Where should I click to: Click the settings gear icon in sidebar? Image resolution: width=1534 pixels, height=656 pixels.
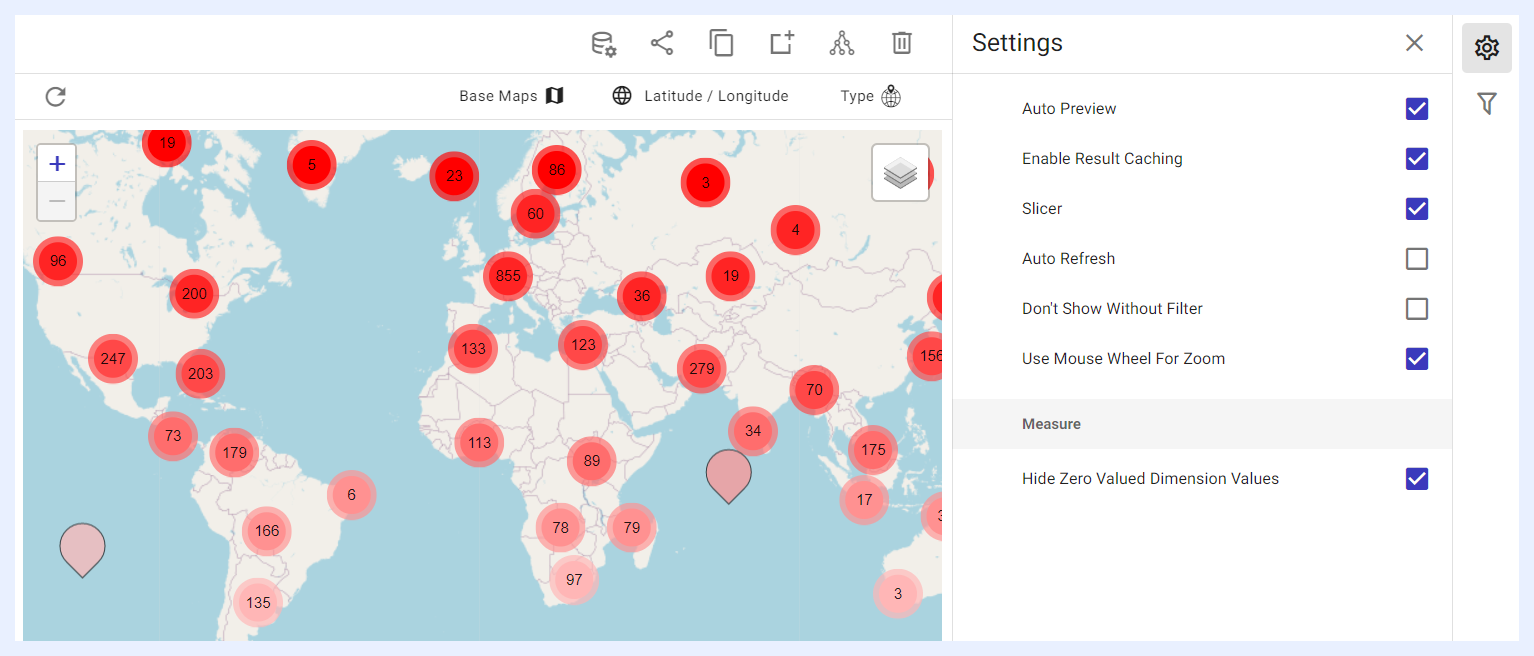coord(1487,48)
